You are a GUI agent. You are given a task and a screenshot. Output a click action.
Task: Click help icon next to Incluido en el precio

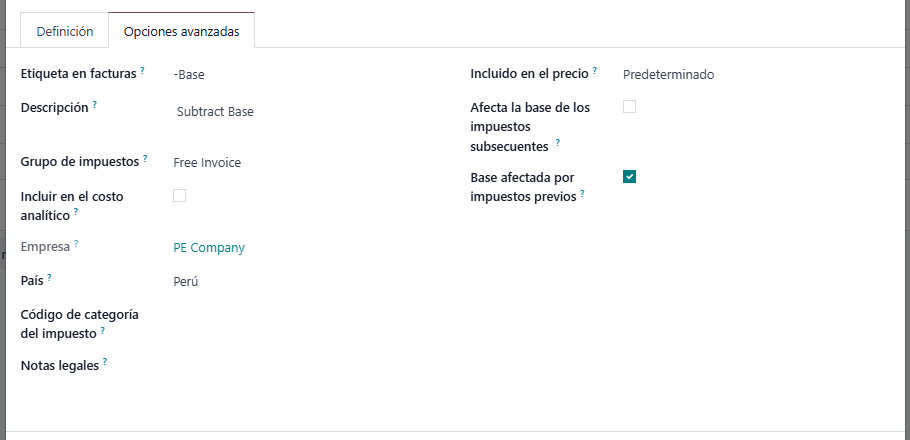595,70
